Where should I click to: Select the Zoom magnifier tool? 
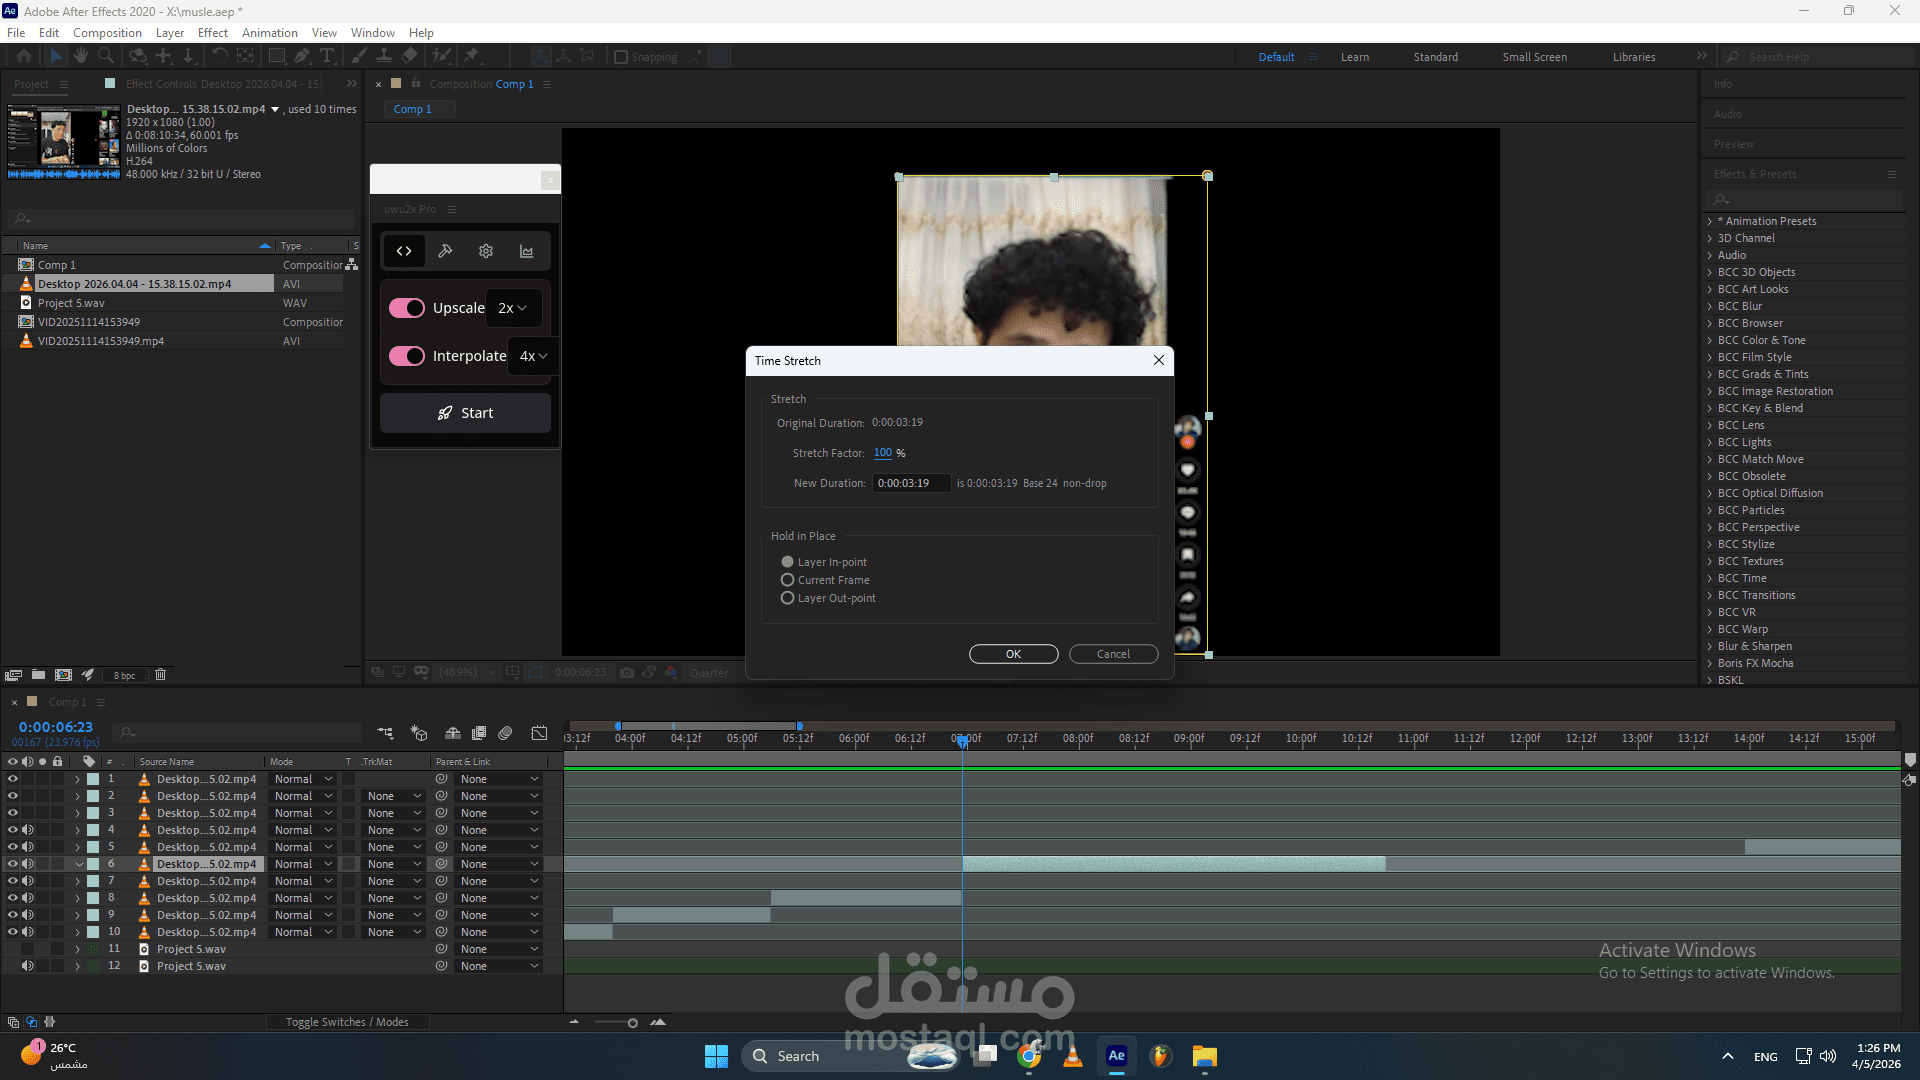coord(108,57)
